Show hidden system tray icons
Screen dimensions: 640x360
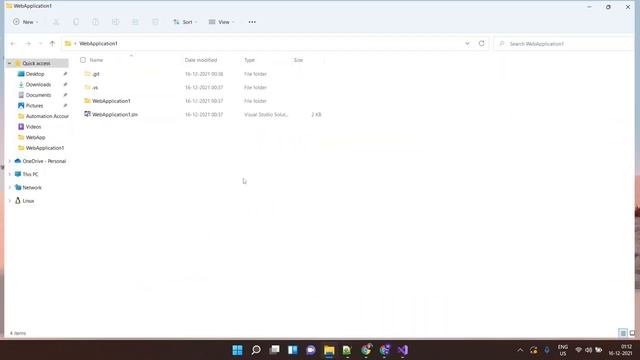[x=520, y=350]
